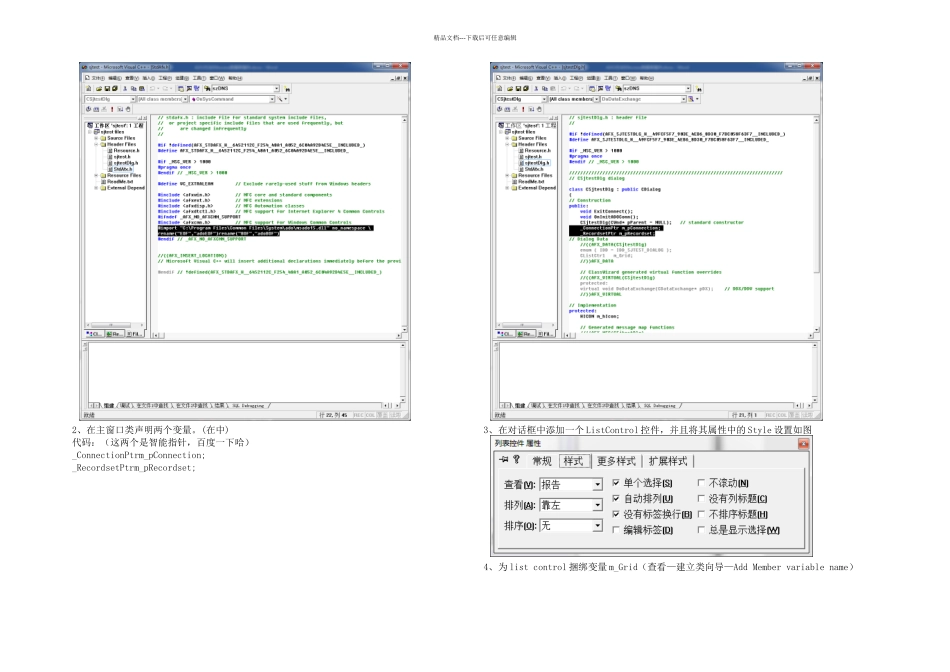
Task: Uncheck the 单个选择(S) checkbox
Action: click(x=616, y=483)
